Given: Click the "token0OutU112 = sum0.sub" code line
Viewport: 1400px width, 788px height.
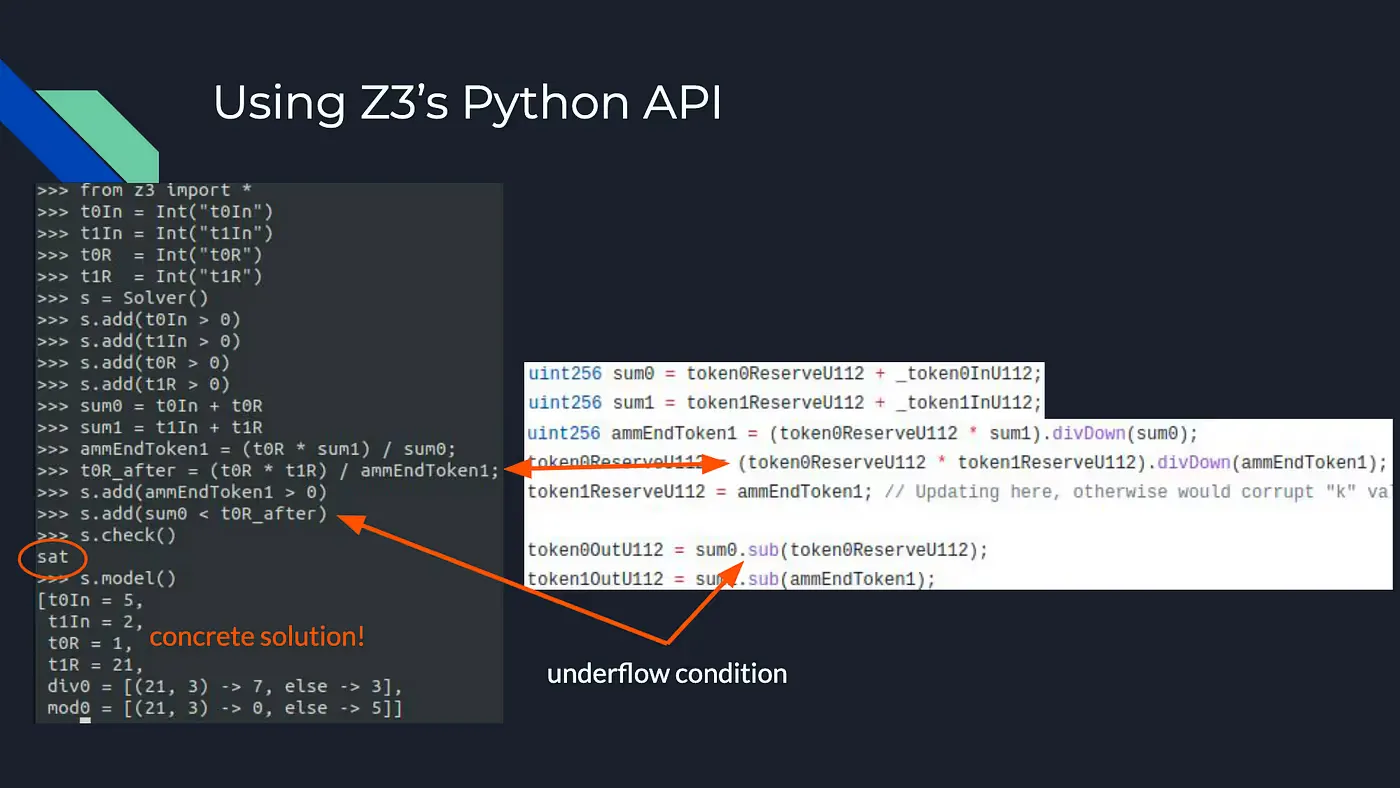Looking at the screenshot, I should (x=757, y=550).
